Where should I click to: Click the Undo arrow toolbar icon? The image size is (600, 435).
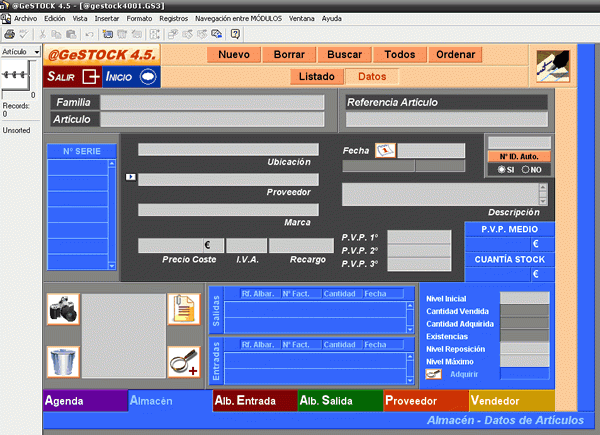click(x=90, y=34)
